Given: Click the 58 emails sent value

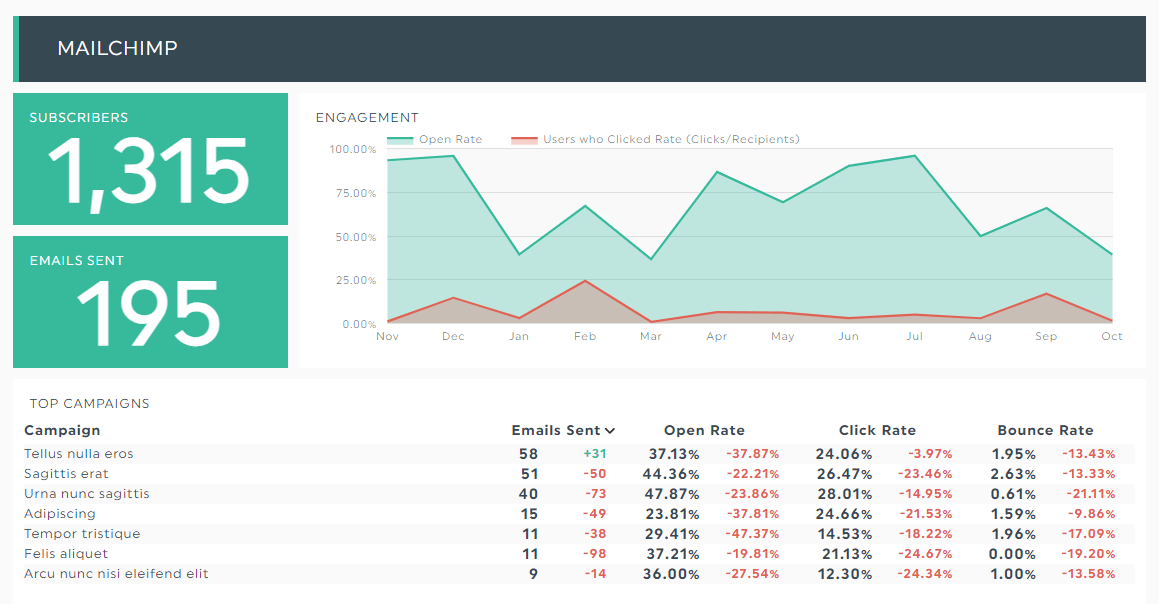Looking at the screenshot, I should [x=528, y=454].
